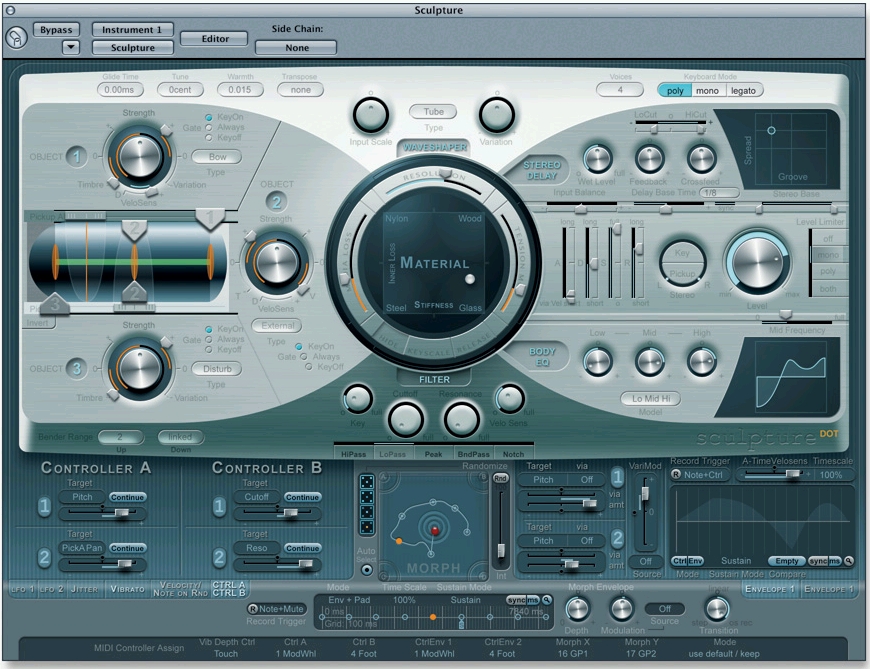Open the Jitter modulation tab

click(84, 589)
